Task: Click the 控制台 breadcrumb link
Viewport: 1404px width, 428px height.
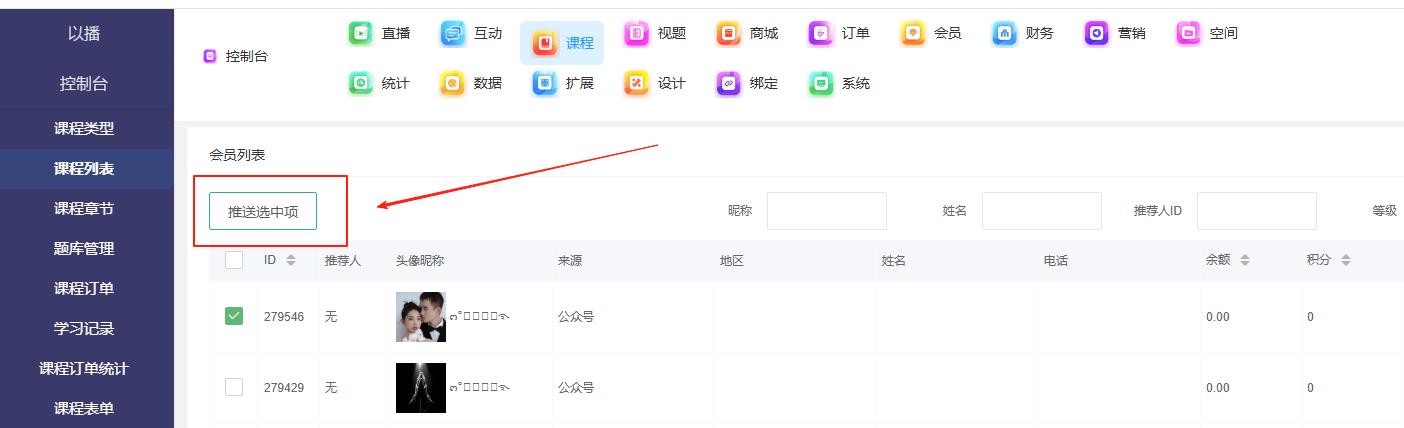Action: [x=246, y=56]
